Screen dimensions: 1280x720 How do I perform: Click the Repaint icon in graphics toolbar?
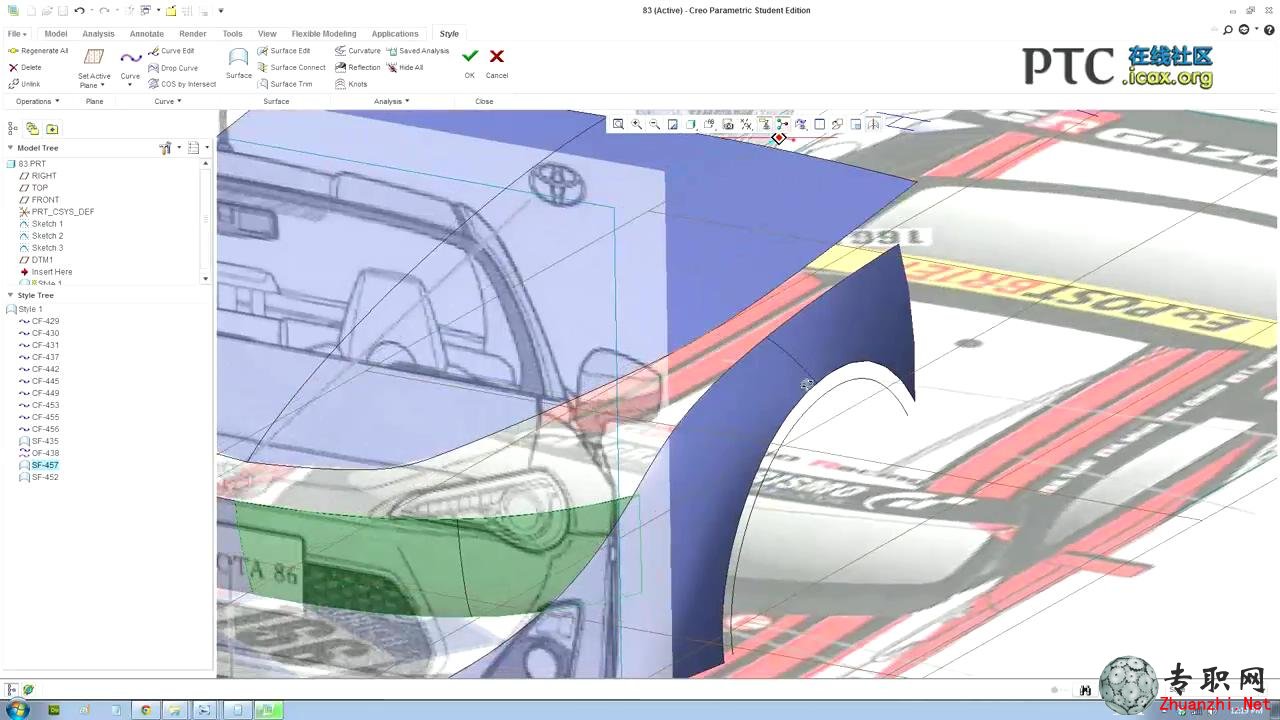pyautogui.click(x=673, y=124)
